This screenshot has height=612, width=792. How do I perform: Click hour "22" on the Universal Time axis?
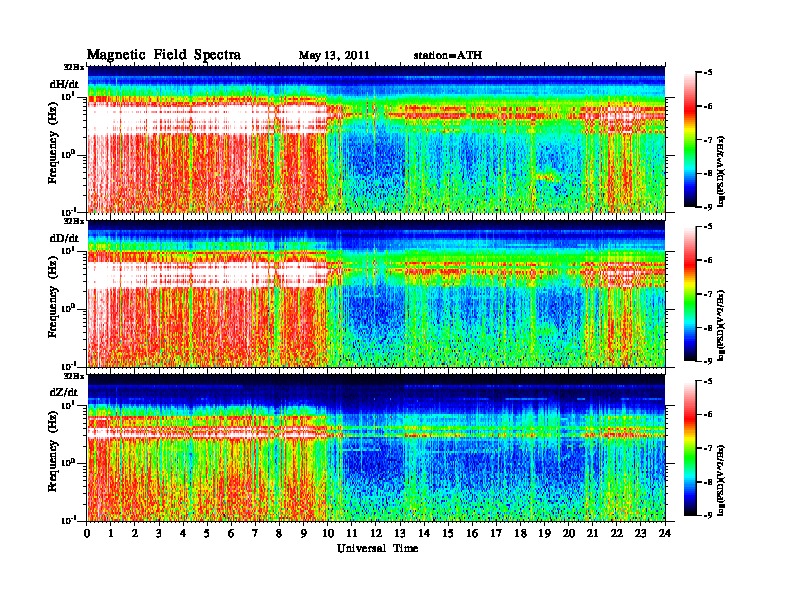tap(617, 533)
